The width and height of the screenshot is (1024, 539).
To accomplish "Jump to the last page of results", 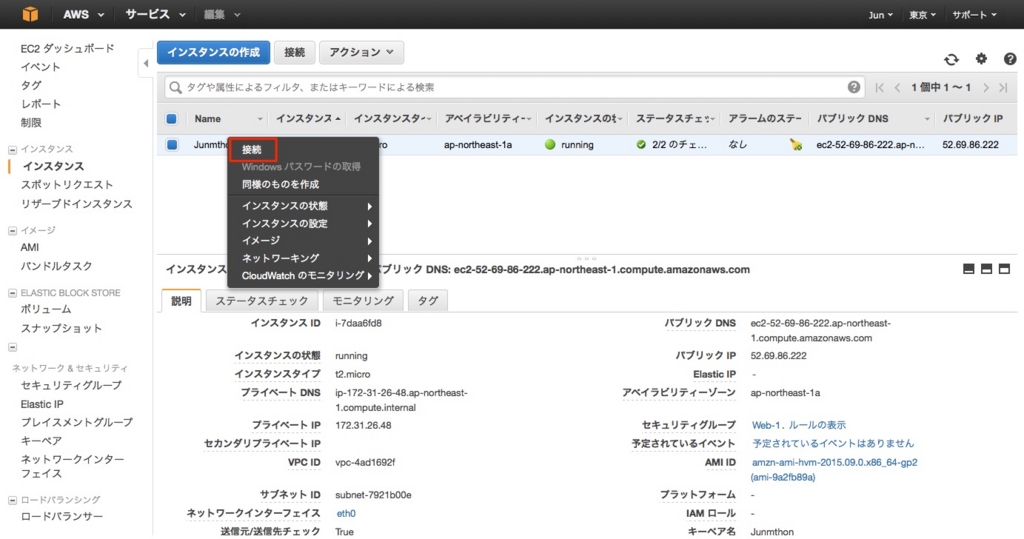I will 1003,88.
